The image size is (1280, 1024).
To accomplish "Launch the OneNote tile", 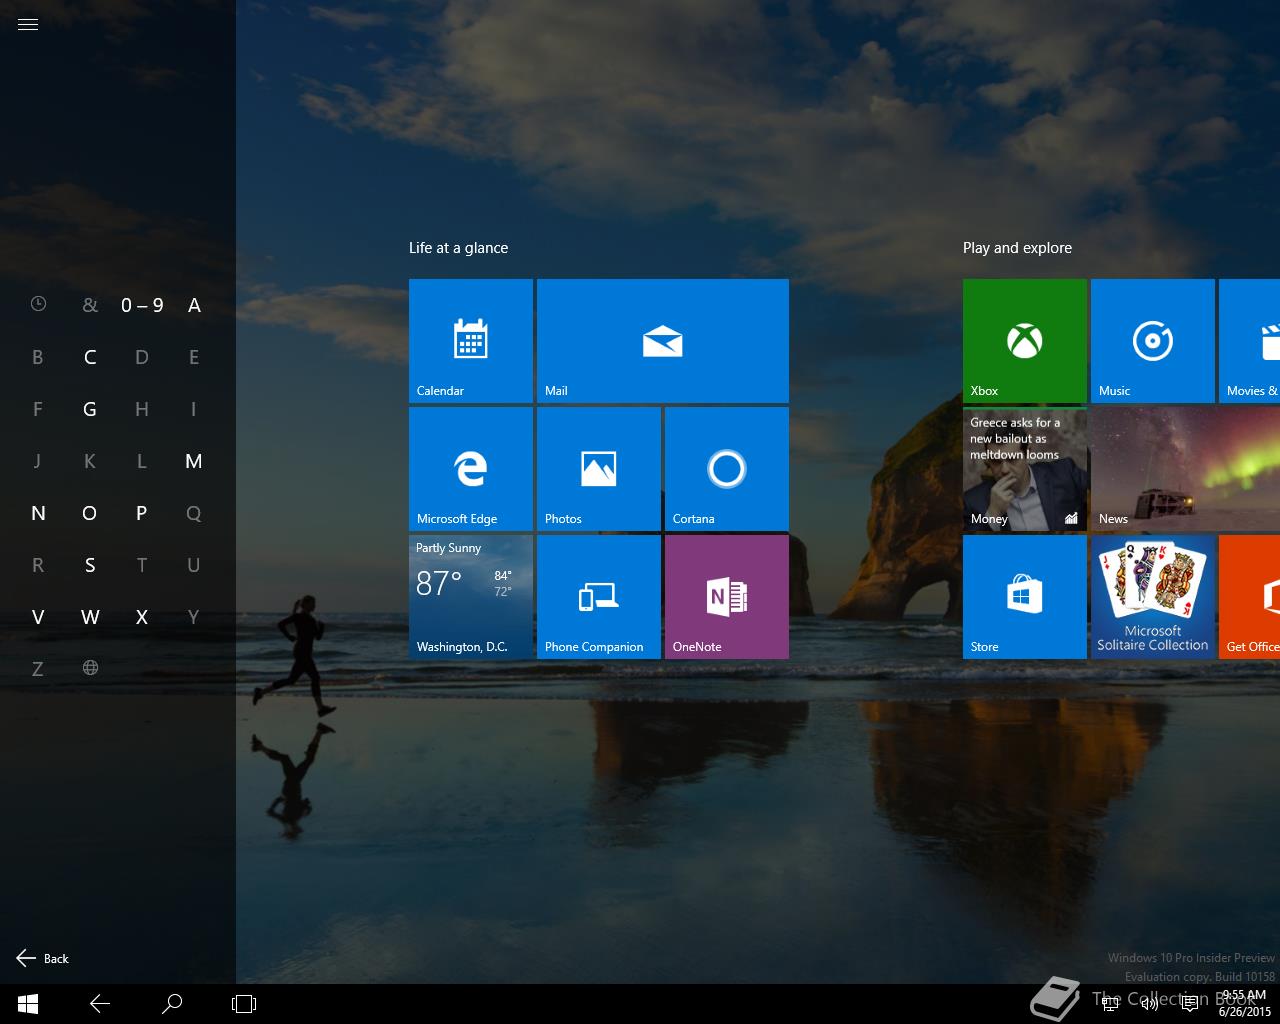I will click(727, 597).
